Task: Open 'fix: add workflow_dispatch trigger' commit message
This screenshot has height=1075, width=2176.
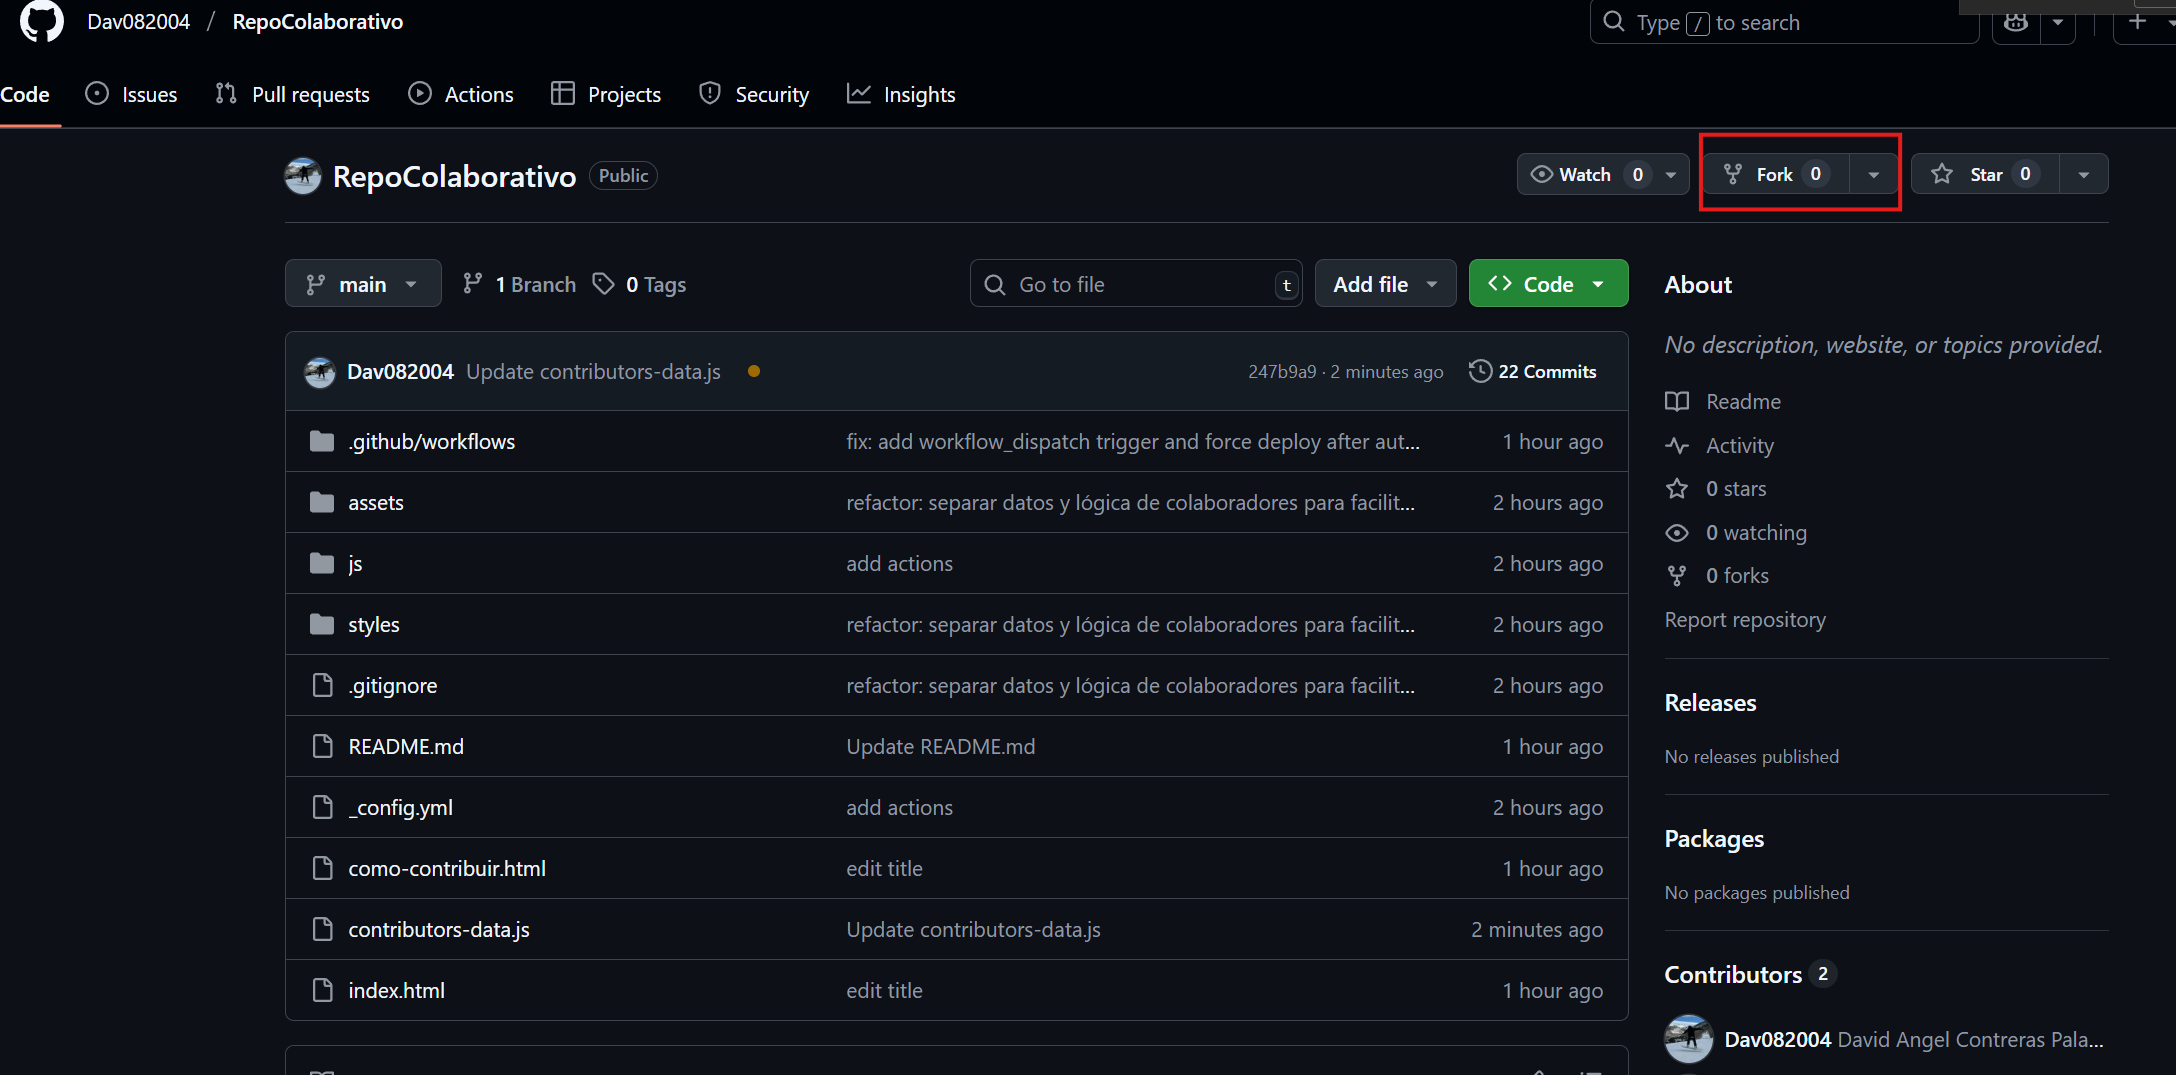Action: 1133,442
